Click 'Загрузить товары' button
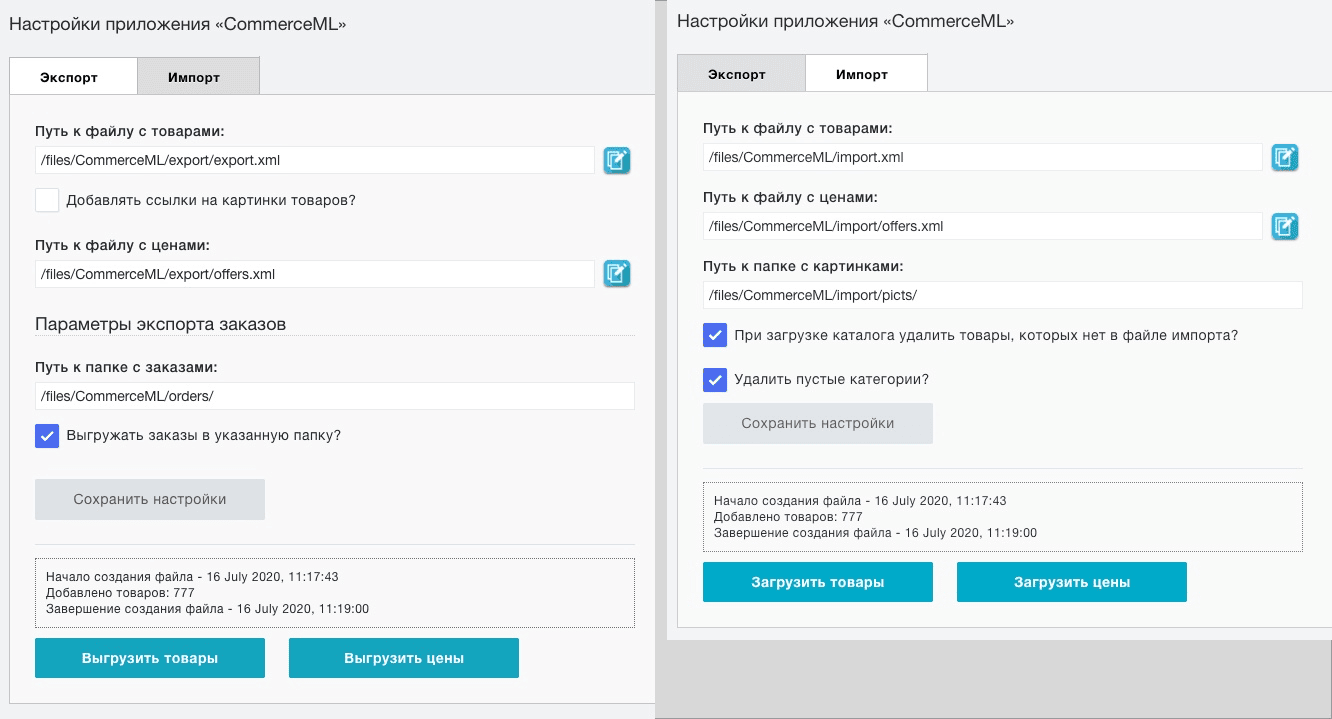The image size is (1332, 719). pos(818,582)
